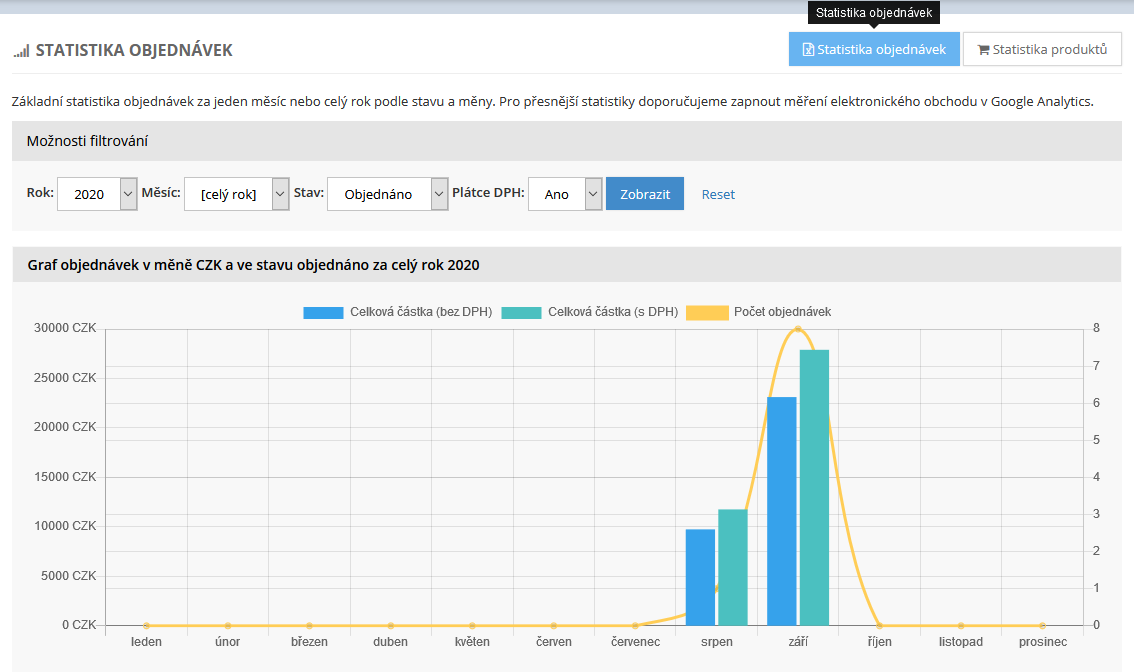Viewport: 1134px width, 672px height.
Task: Switch to the Statistika objednávek tab
Action: (874, 49)
